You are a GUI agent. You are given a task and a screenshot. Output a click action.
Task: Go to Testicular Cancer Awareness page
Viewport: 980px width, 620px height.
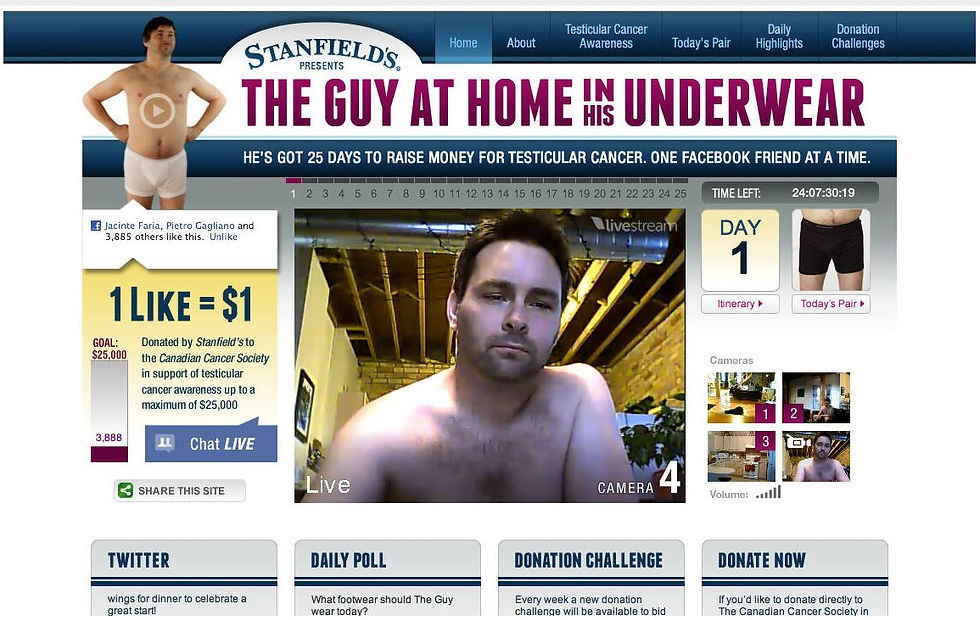coord(606,36)
